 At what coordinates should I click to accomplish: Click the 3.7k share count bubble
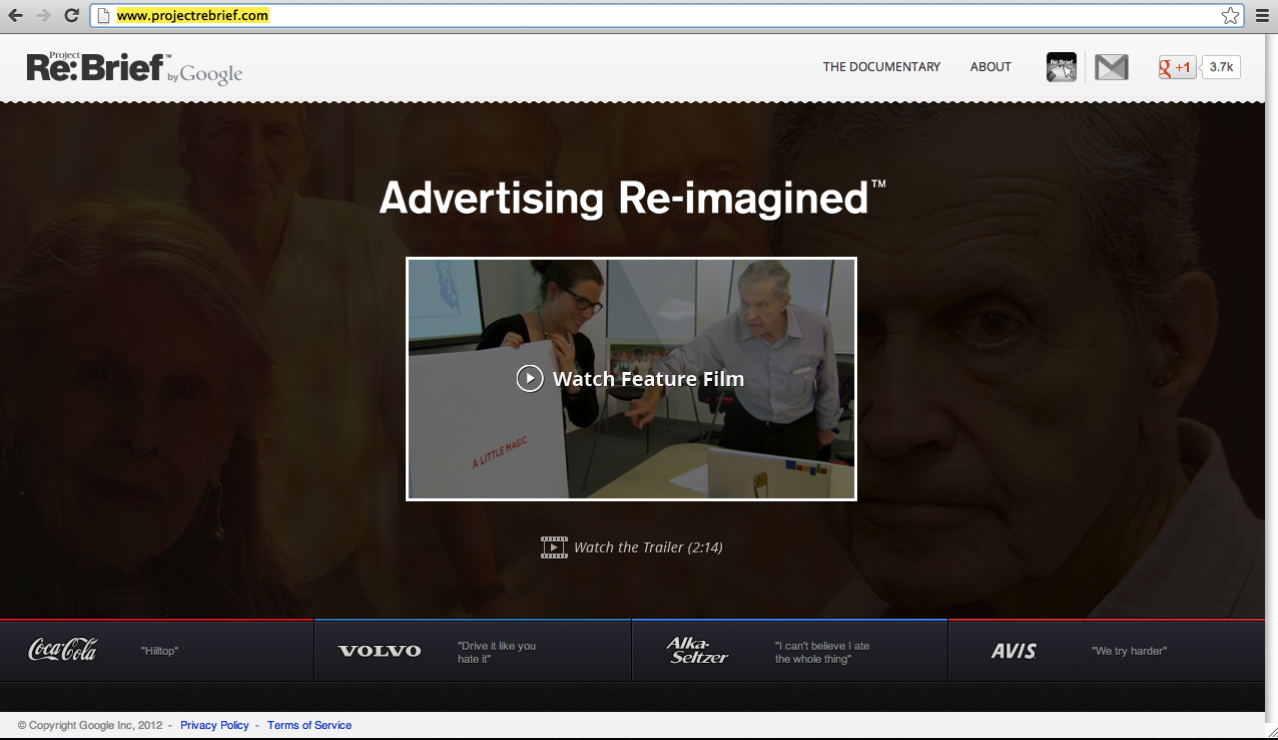tap(1220, 67)
